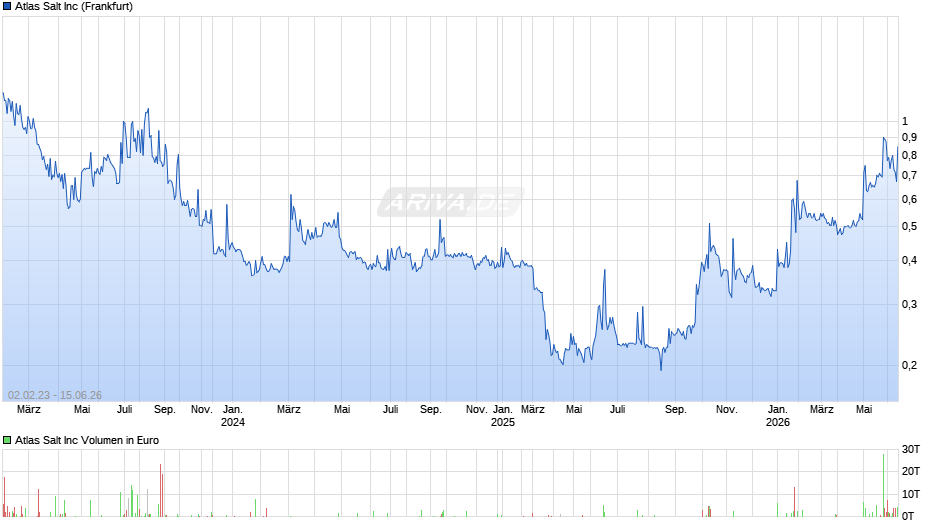
Task: Click the last 'Mai' axis label after 2026
Action: pos(864,409)
